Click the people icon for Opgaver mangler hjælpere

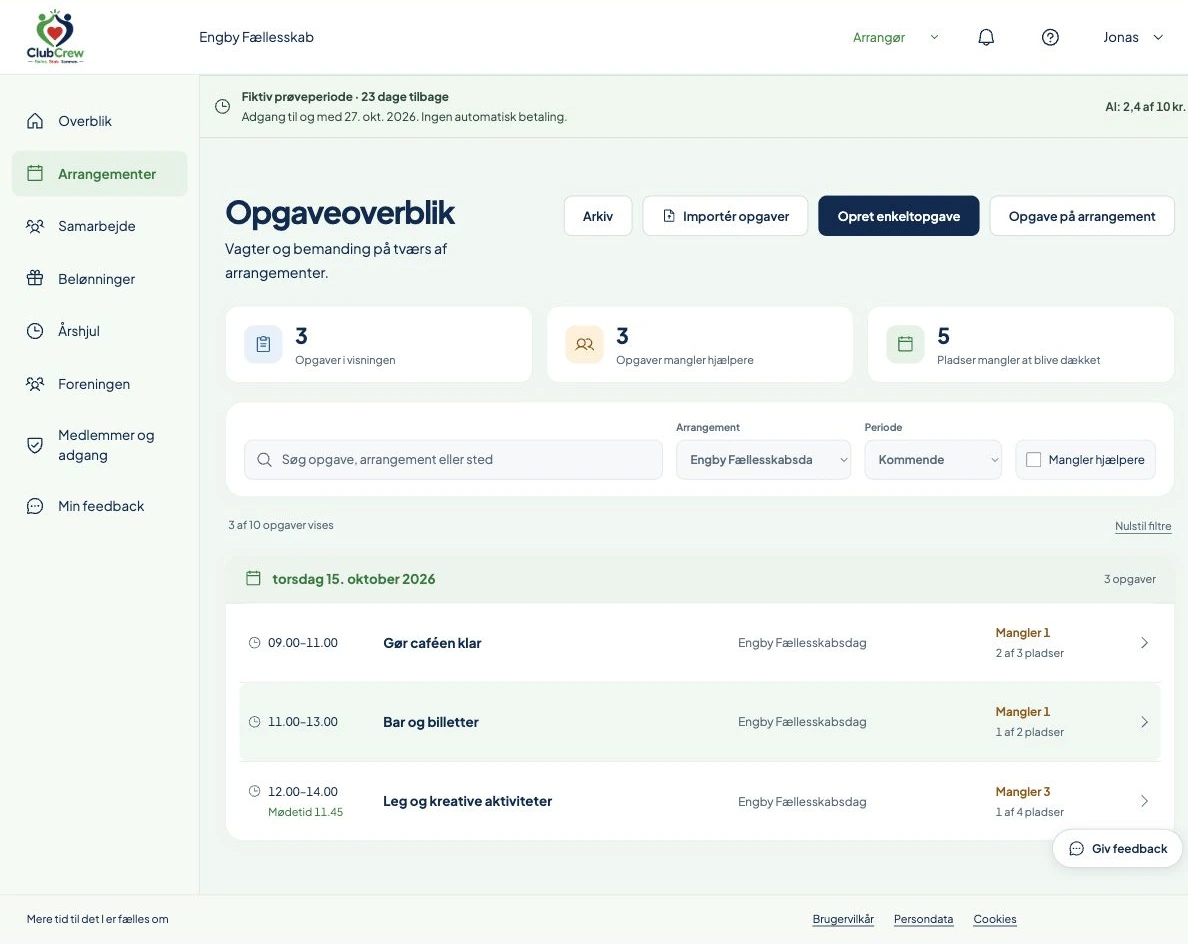(584, 344)
